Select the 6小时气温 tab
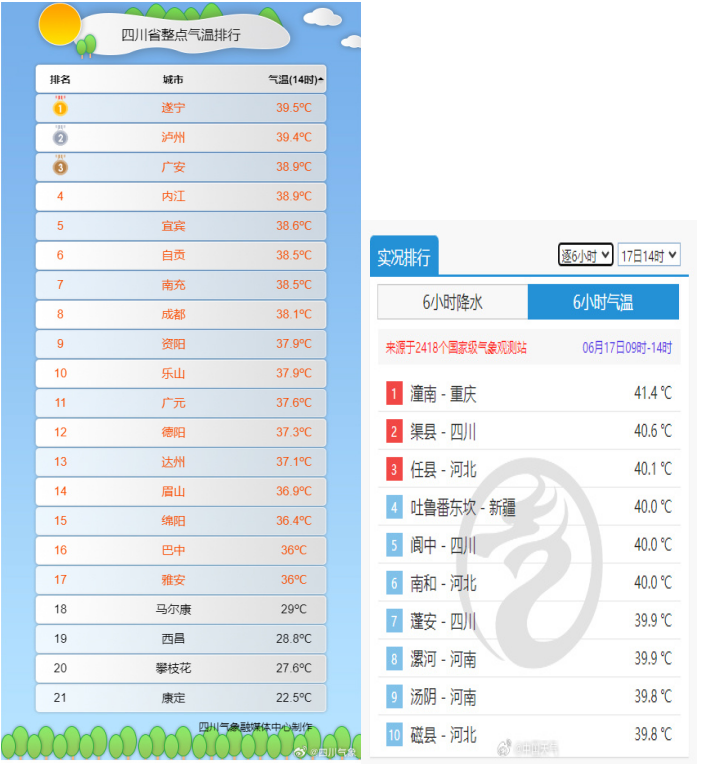The image size is (704, 766). tap(603, 302)
